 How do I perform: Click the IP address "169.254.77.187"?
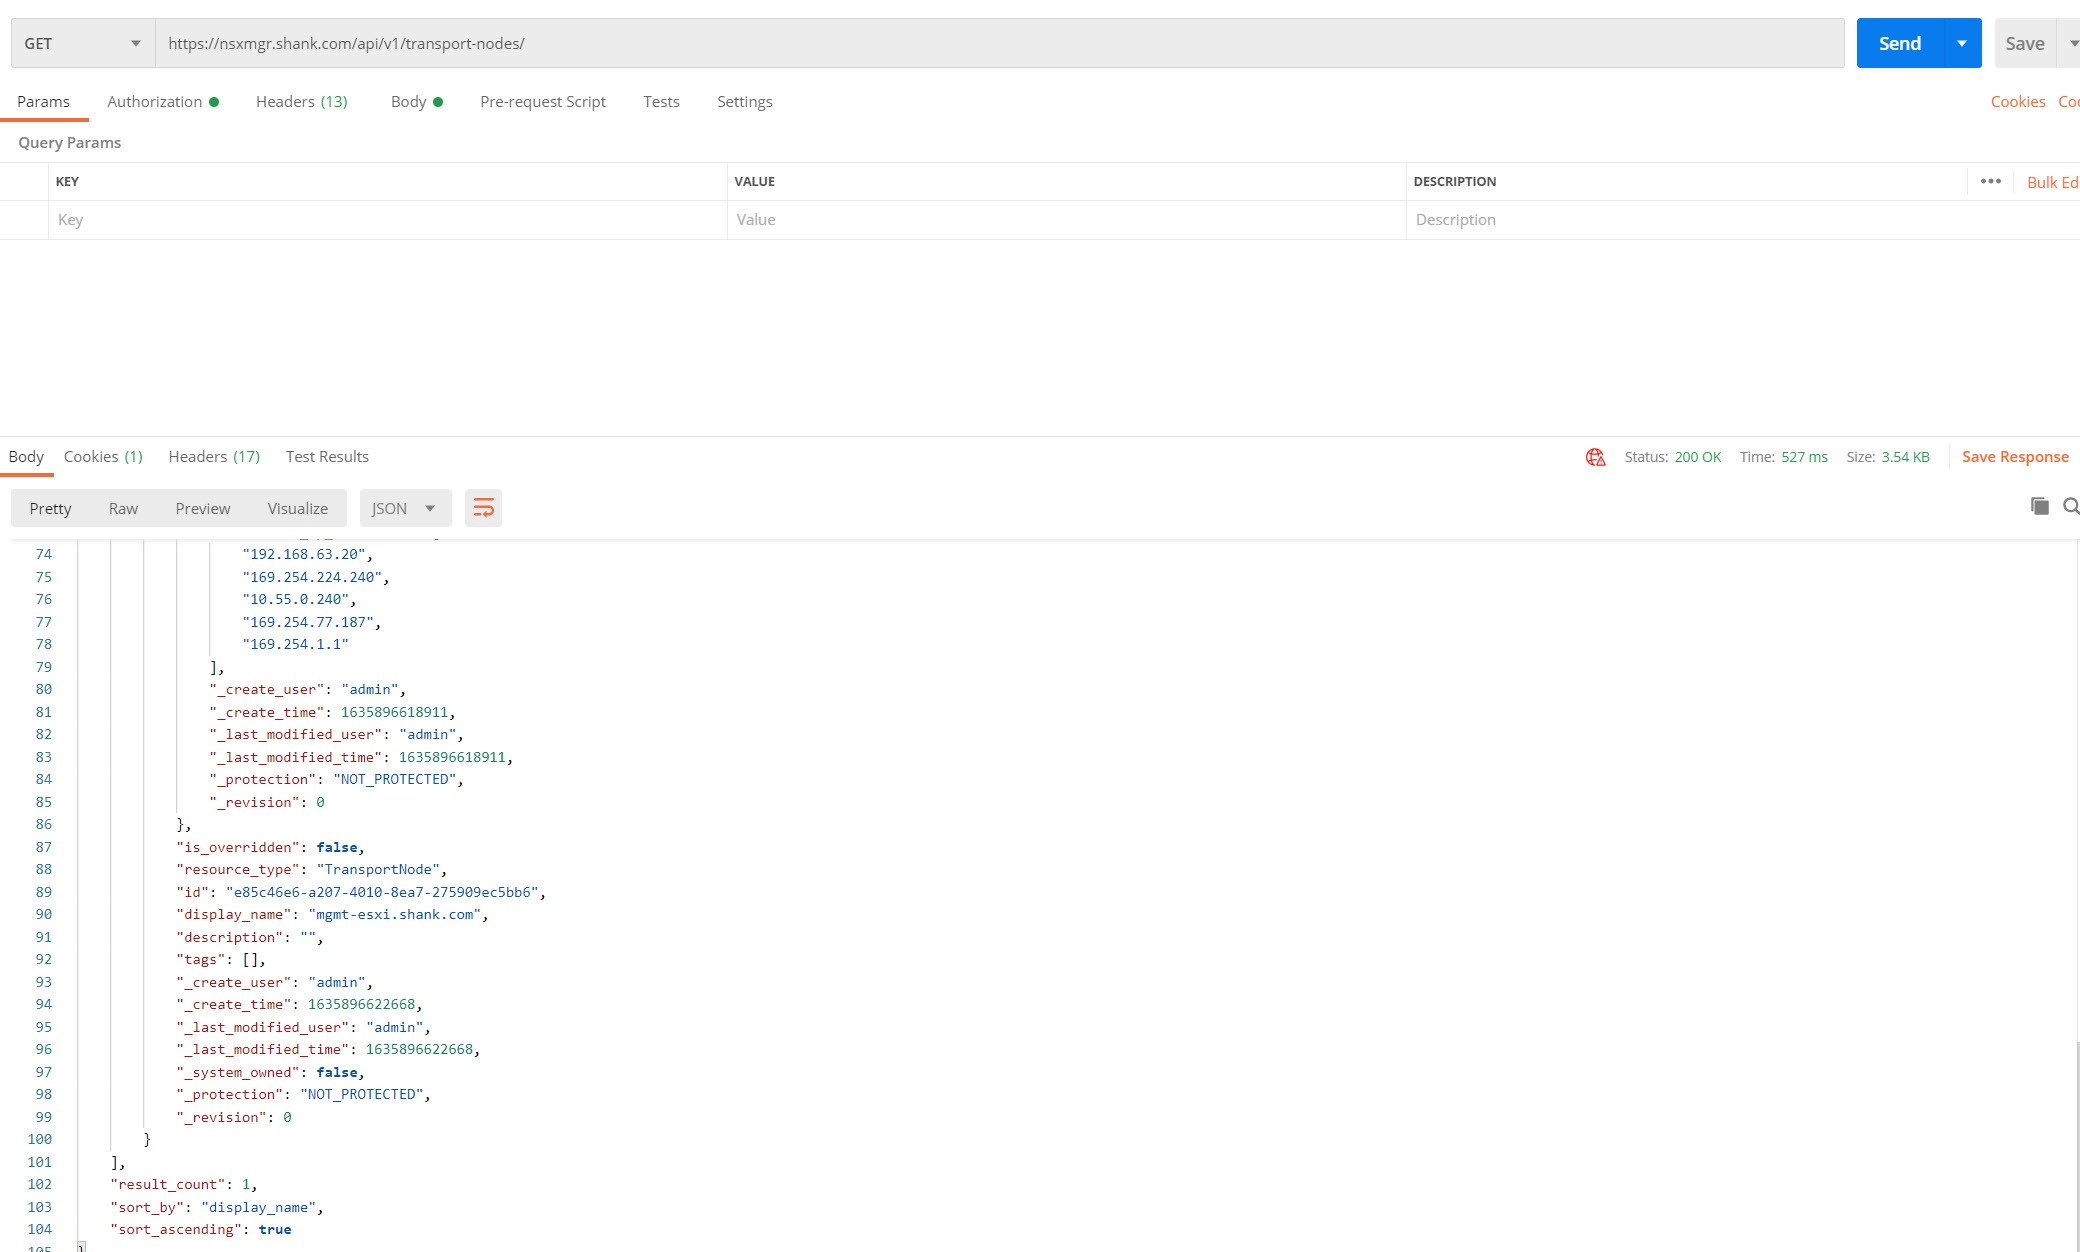(308, 622)
